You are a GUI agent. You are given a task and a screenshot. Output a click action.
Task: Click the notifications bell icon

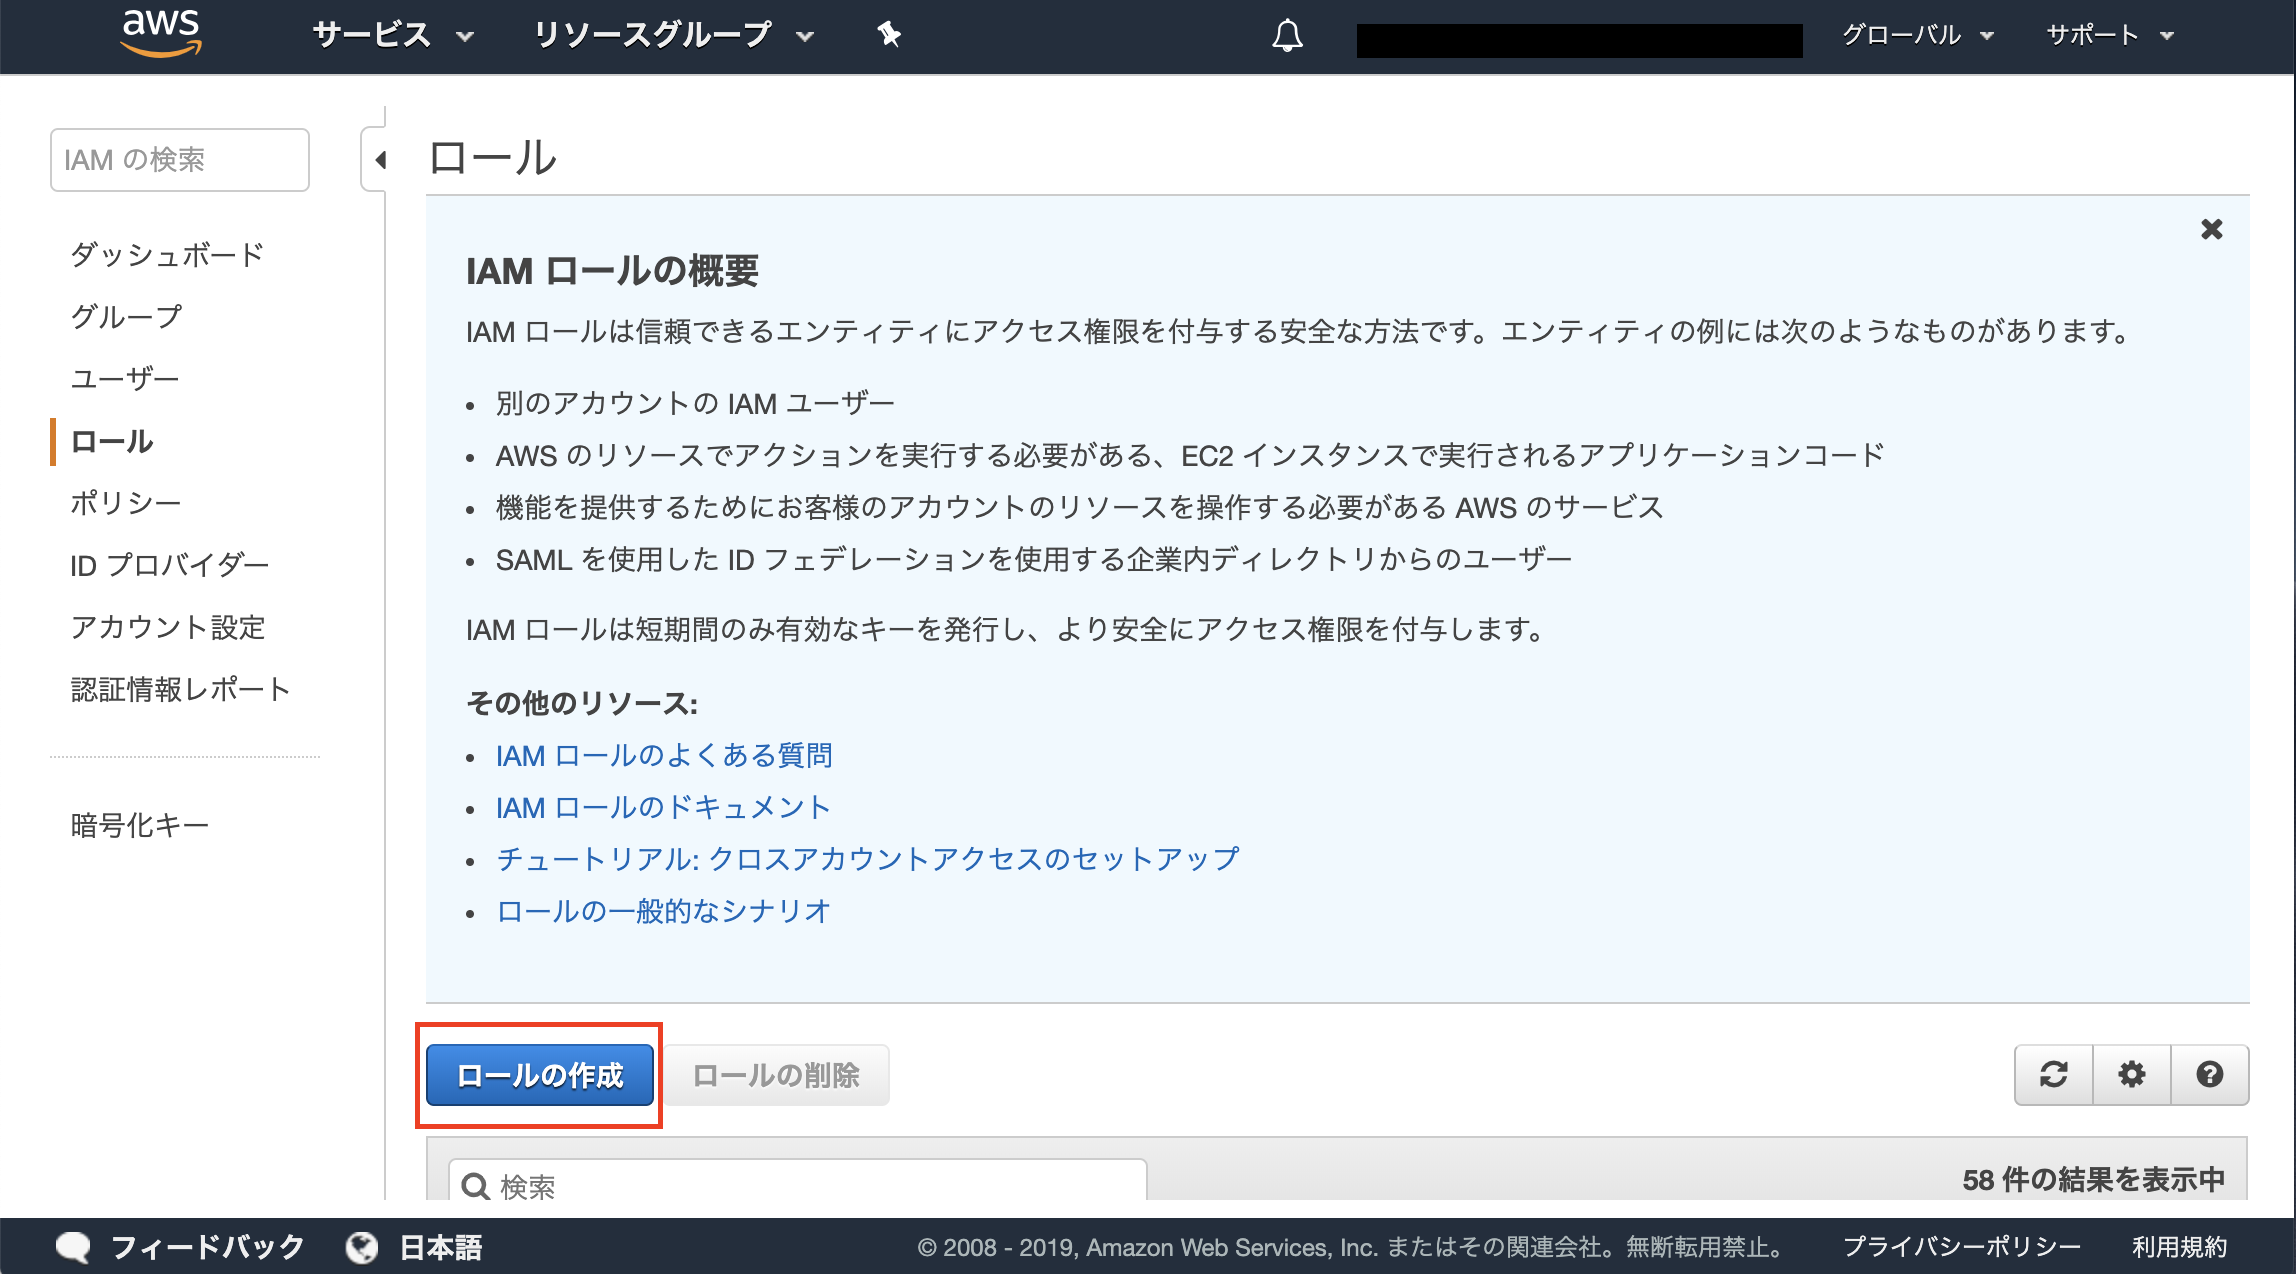tap(1288, 34)
